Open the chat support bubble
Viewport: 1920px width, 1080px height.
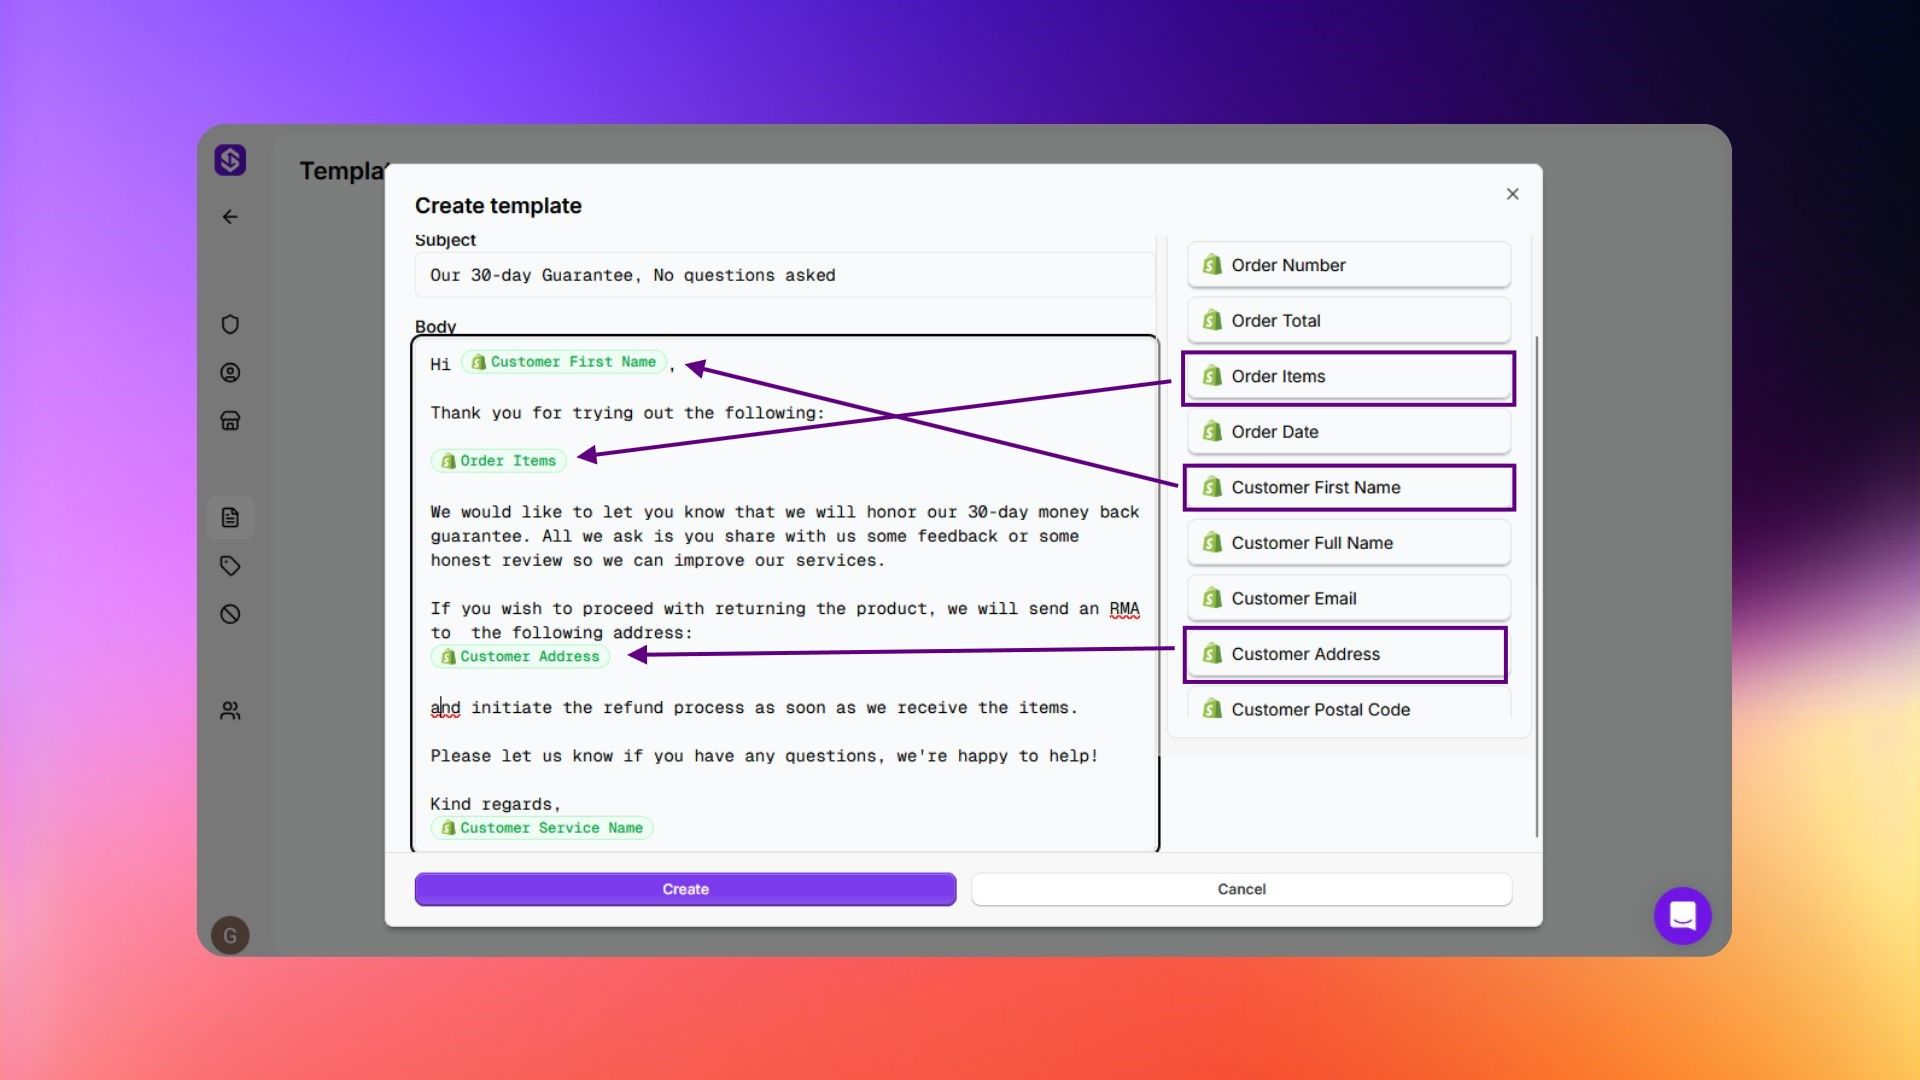coord(1683,916)
